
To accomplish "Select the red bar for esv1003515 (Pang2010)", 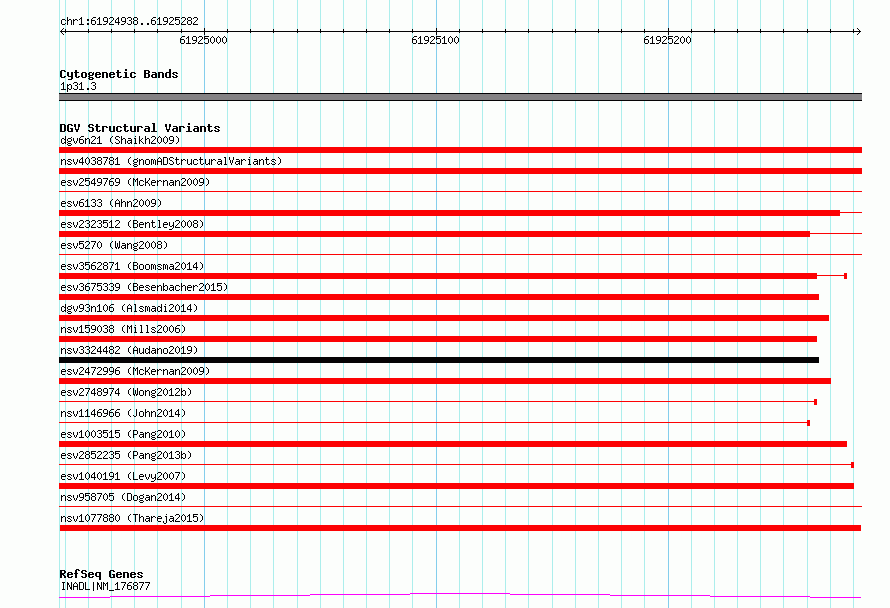I will point(453,444).
